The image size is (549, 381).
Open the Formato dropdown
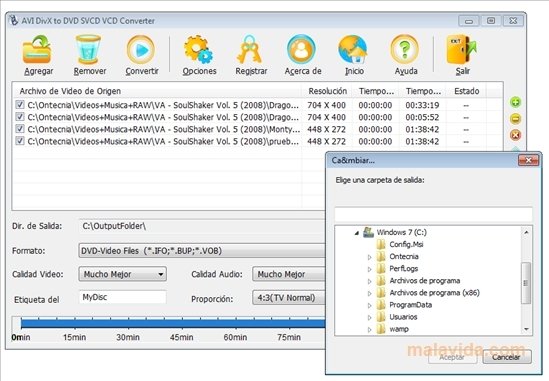pos(202,251)
